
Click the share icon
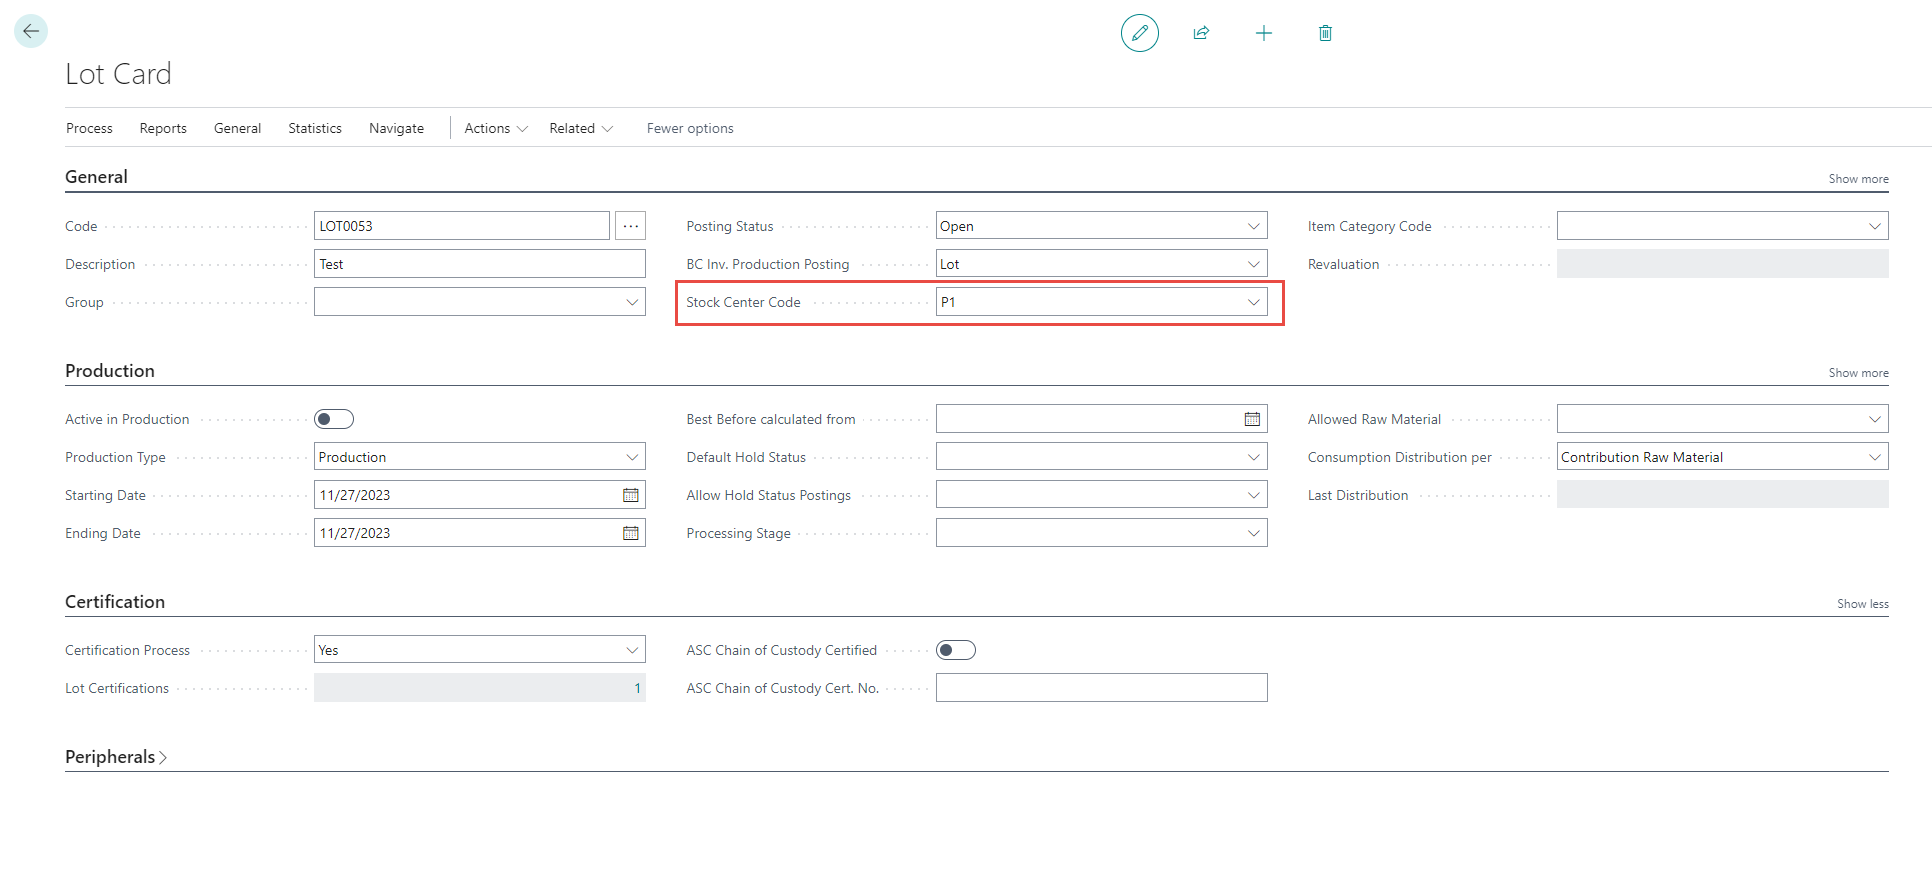tap(1201, 33)
